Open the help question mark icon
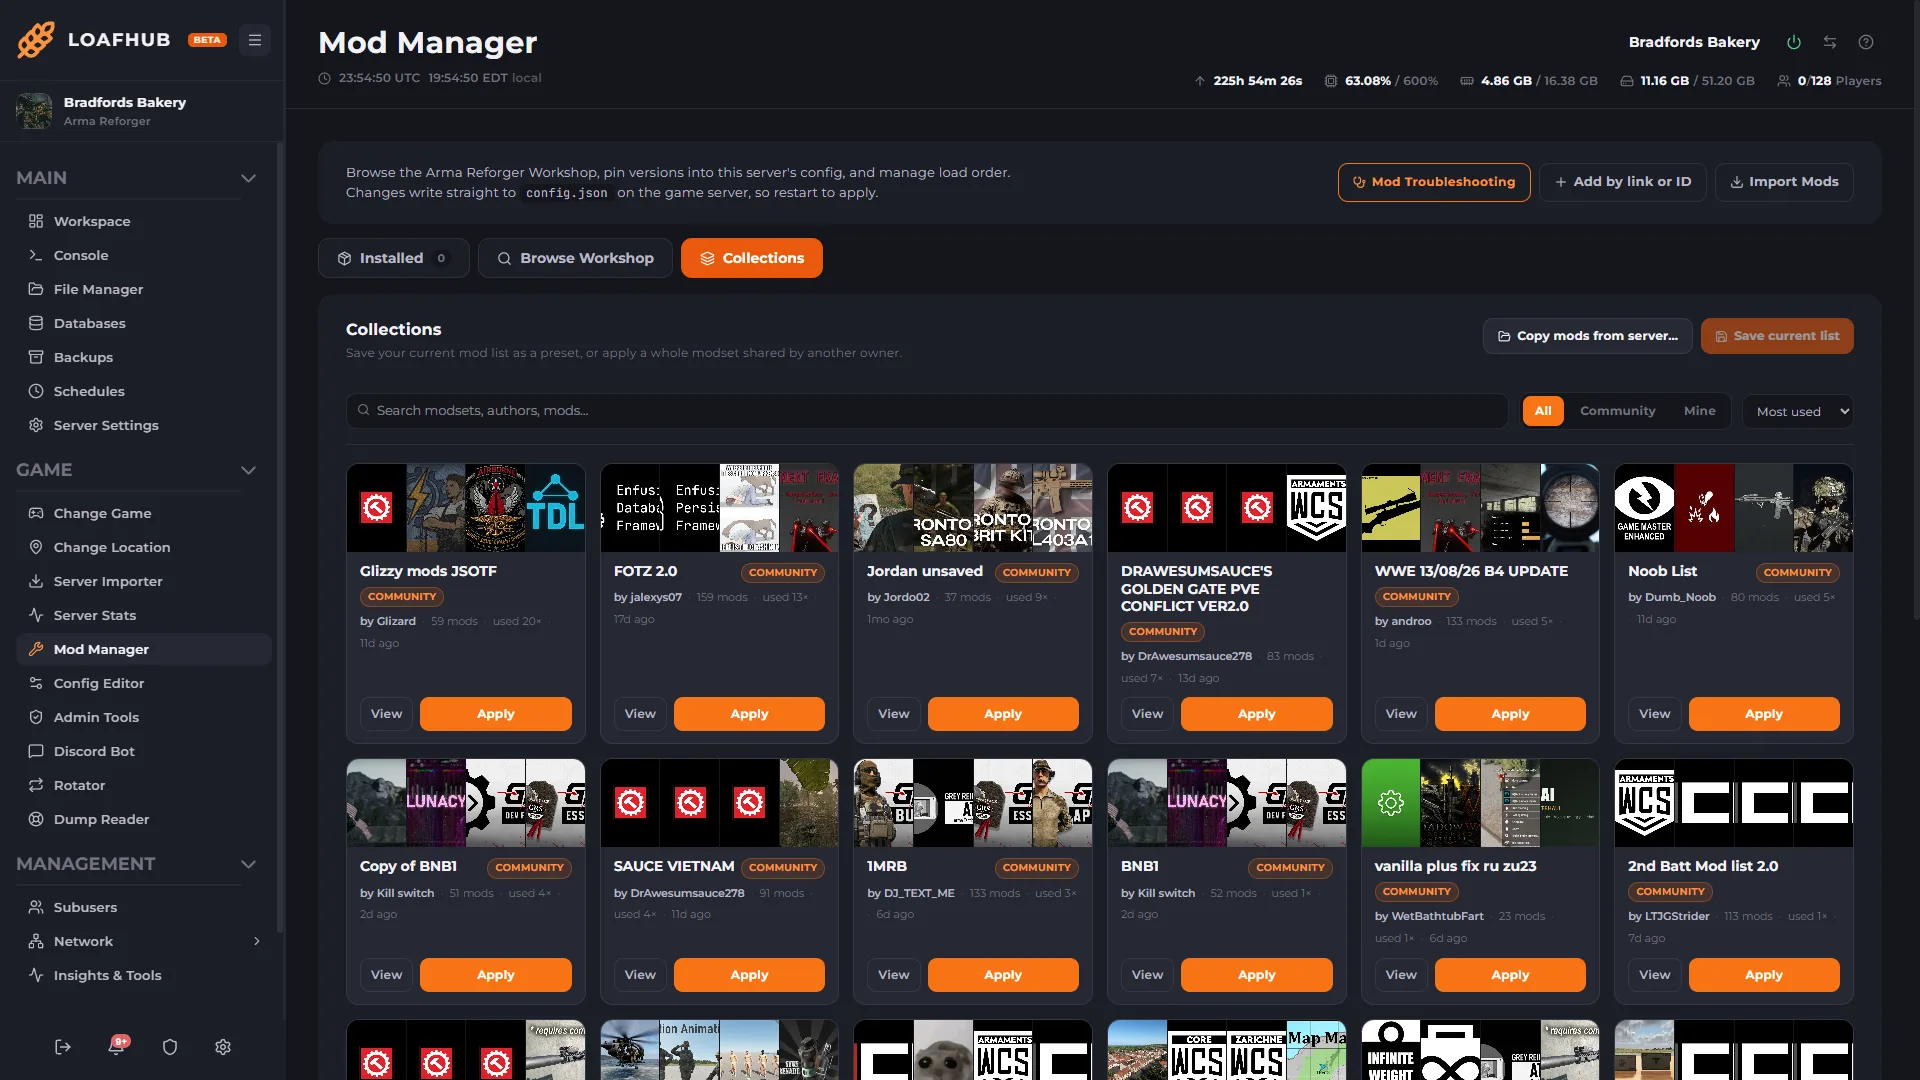1920x1080 pixels. click(1866, 42)
